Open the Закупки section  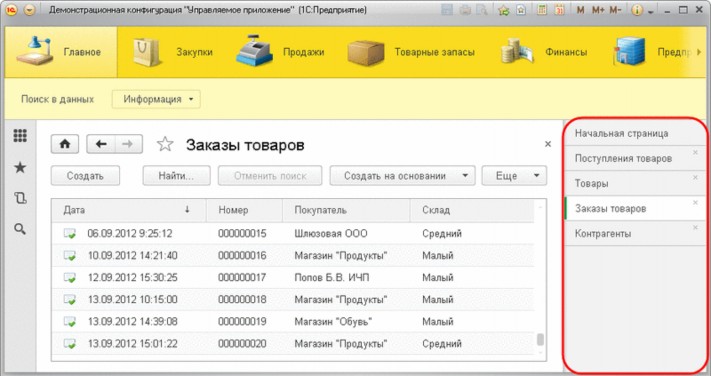point(172,52)
